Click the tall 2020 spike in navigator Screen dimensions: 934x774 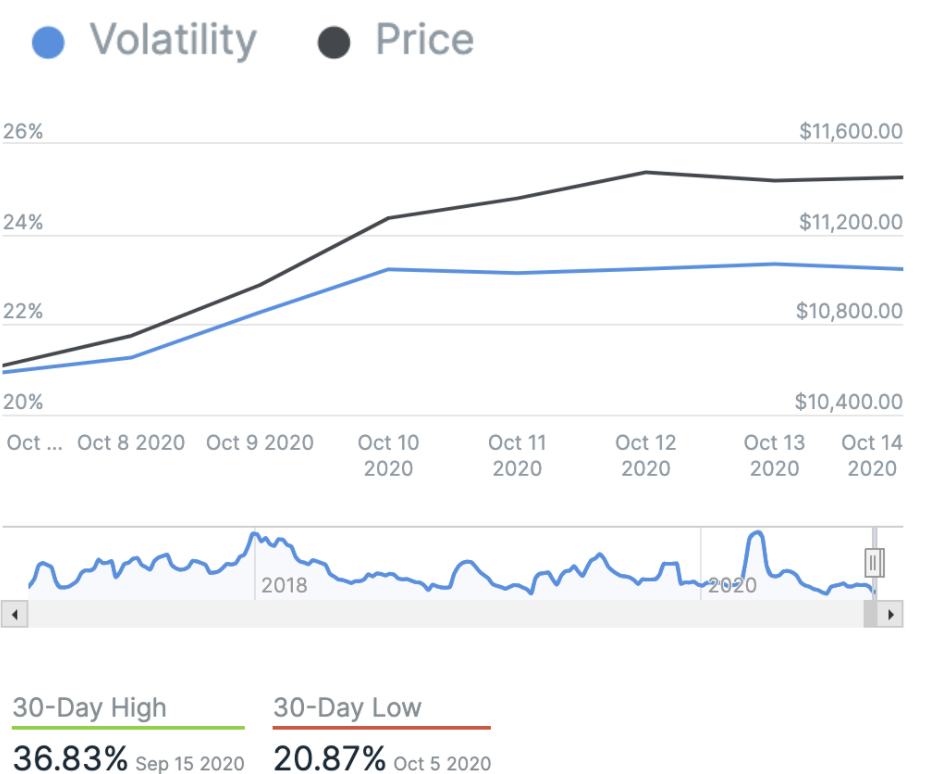click(756, 540)
